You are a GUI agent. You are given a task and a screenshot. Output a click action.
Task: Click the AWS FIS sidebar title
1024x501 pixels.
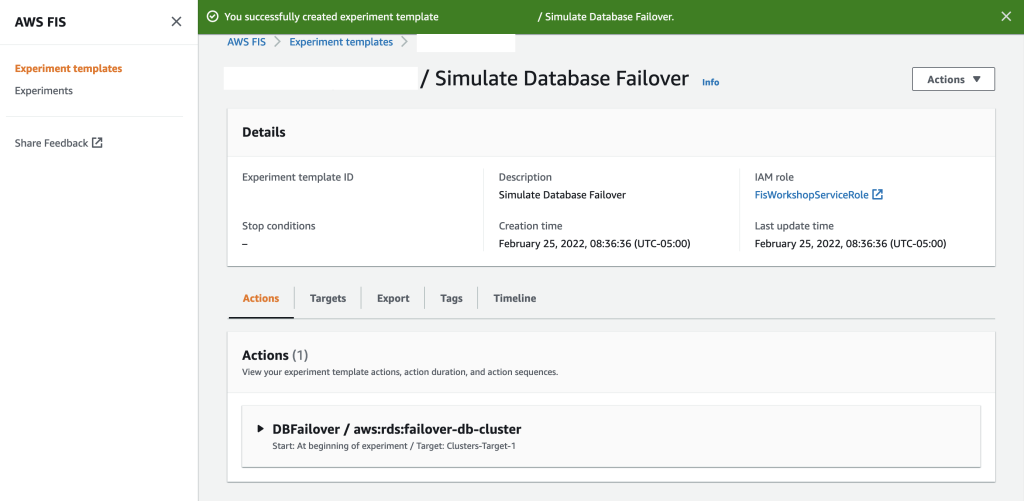click(40, 22)
